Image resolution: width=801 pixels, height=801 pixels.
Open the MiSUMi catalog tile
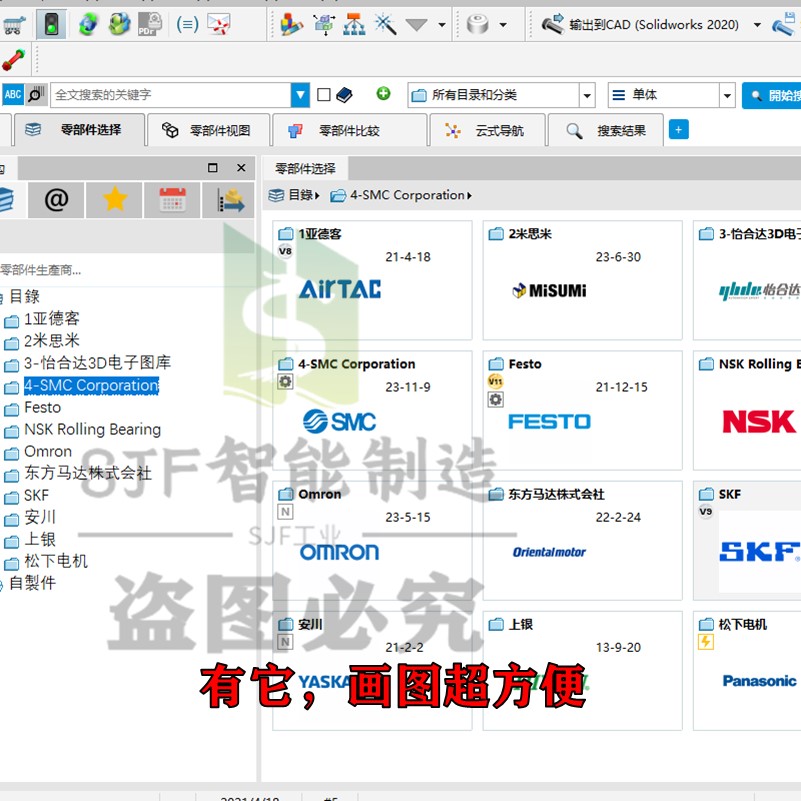(582, 280)
